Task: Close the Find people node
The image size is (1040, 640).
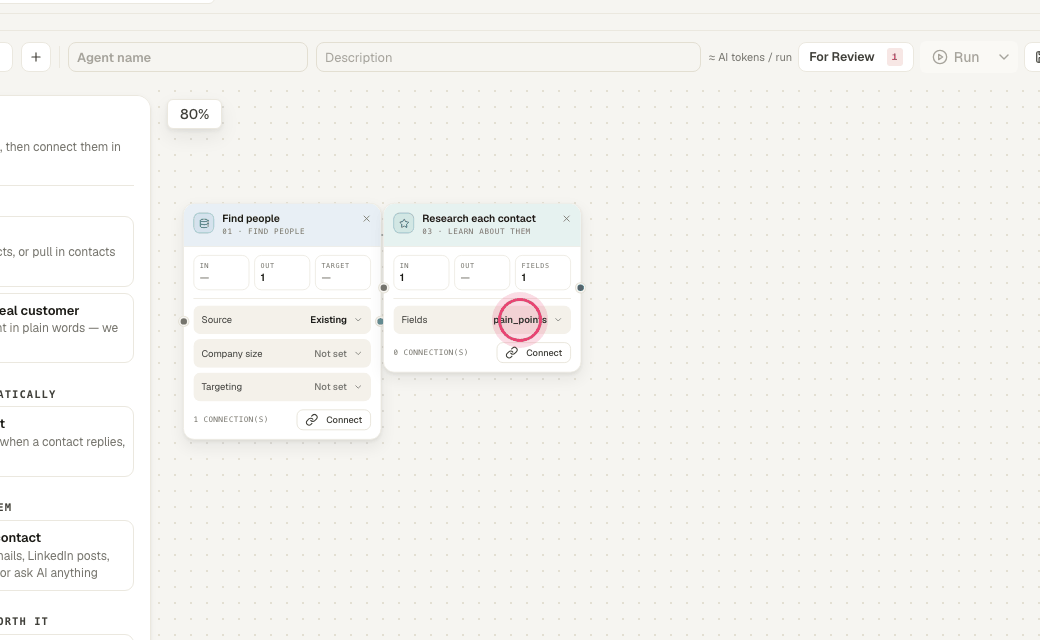Action: 366,219
